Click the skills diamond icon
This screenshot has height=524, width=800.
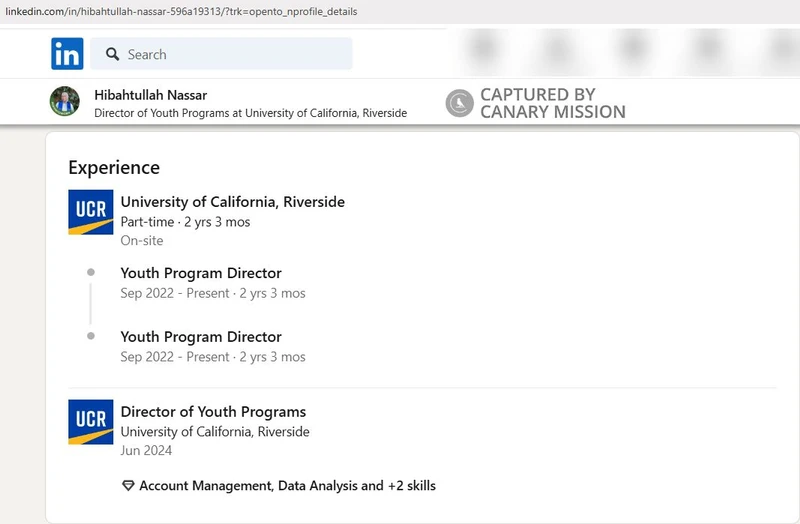click(x=128, y=486)
